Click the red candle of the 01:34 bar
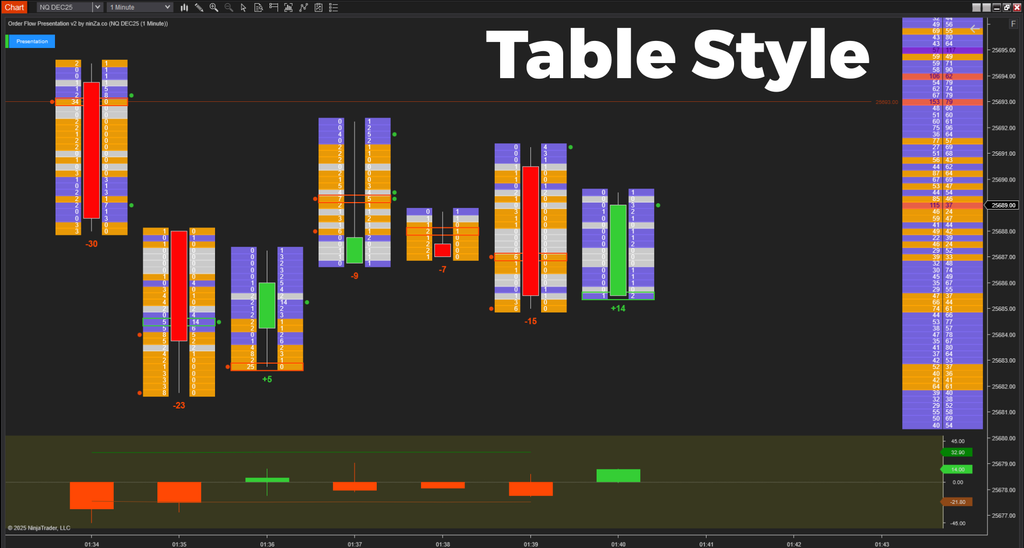 pos(91,150)
